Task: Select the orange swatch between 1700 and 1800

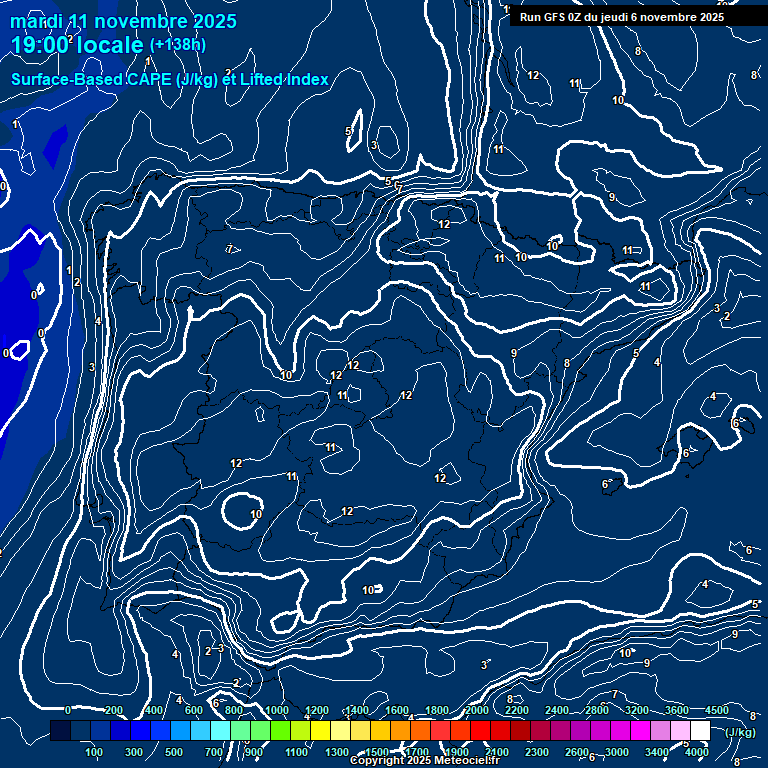Action: tap(420, 730)
